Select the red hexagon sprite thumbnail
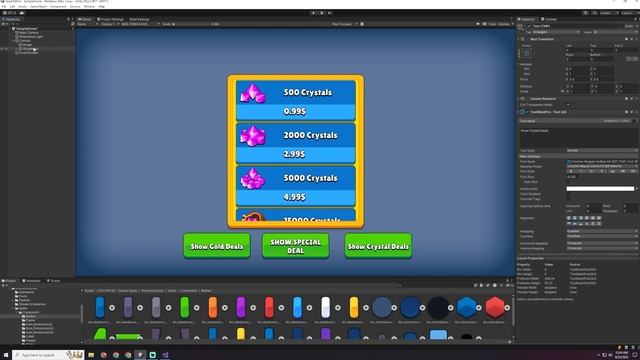This screenshot has width=640, height=360. click(495, 307)
